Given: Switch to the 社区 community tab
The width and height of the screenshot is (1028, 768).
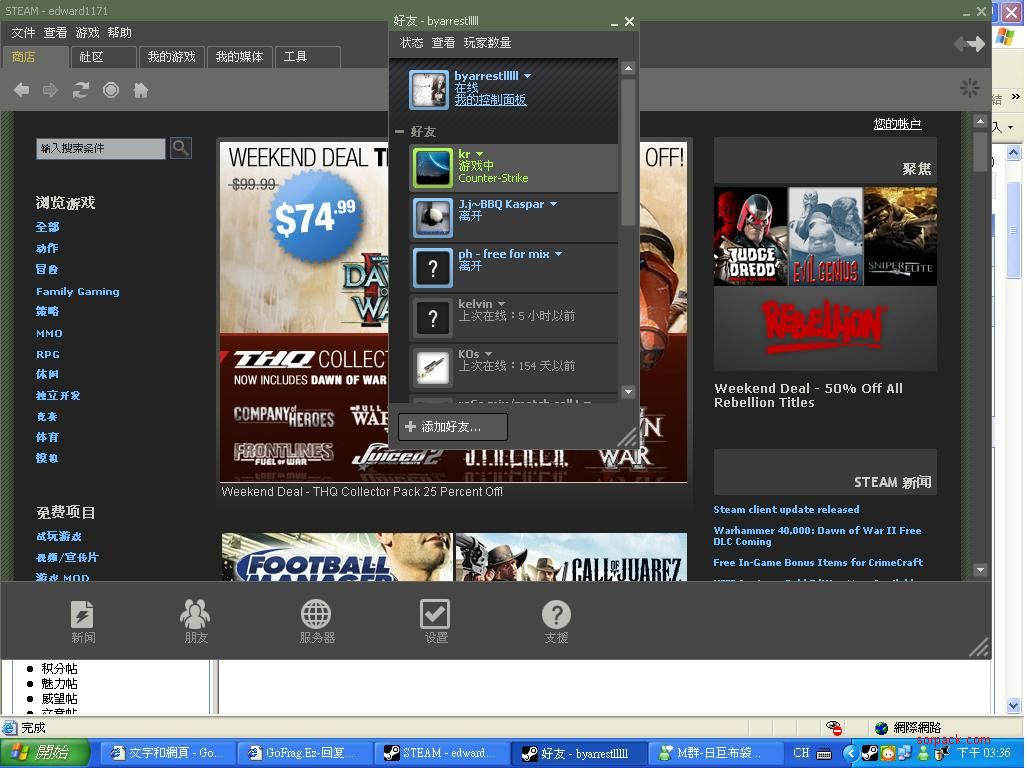Looking at the screenshot, I should [x=92, y=57].
